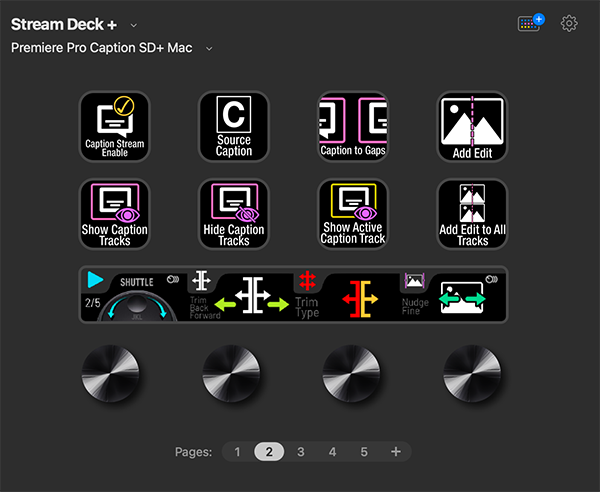Click the Nudge Fine strip segment
The height and width of the screenshot is (492, 600).
pyautogui.click(x=453, y=295)
